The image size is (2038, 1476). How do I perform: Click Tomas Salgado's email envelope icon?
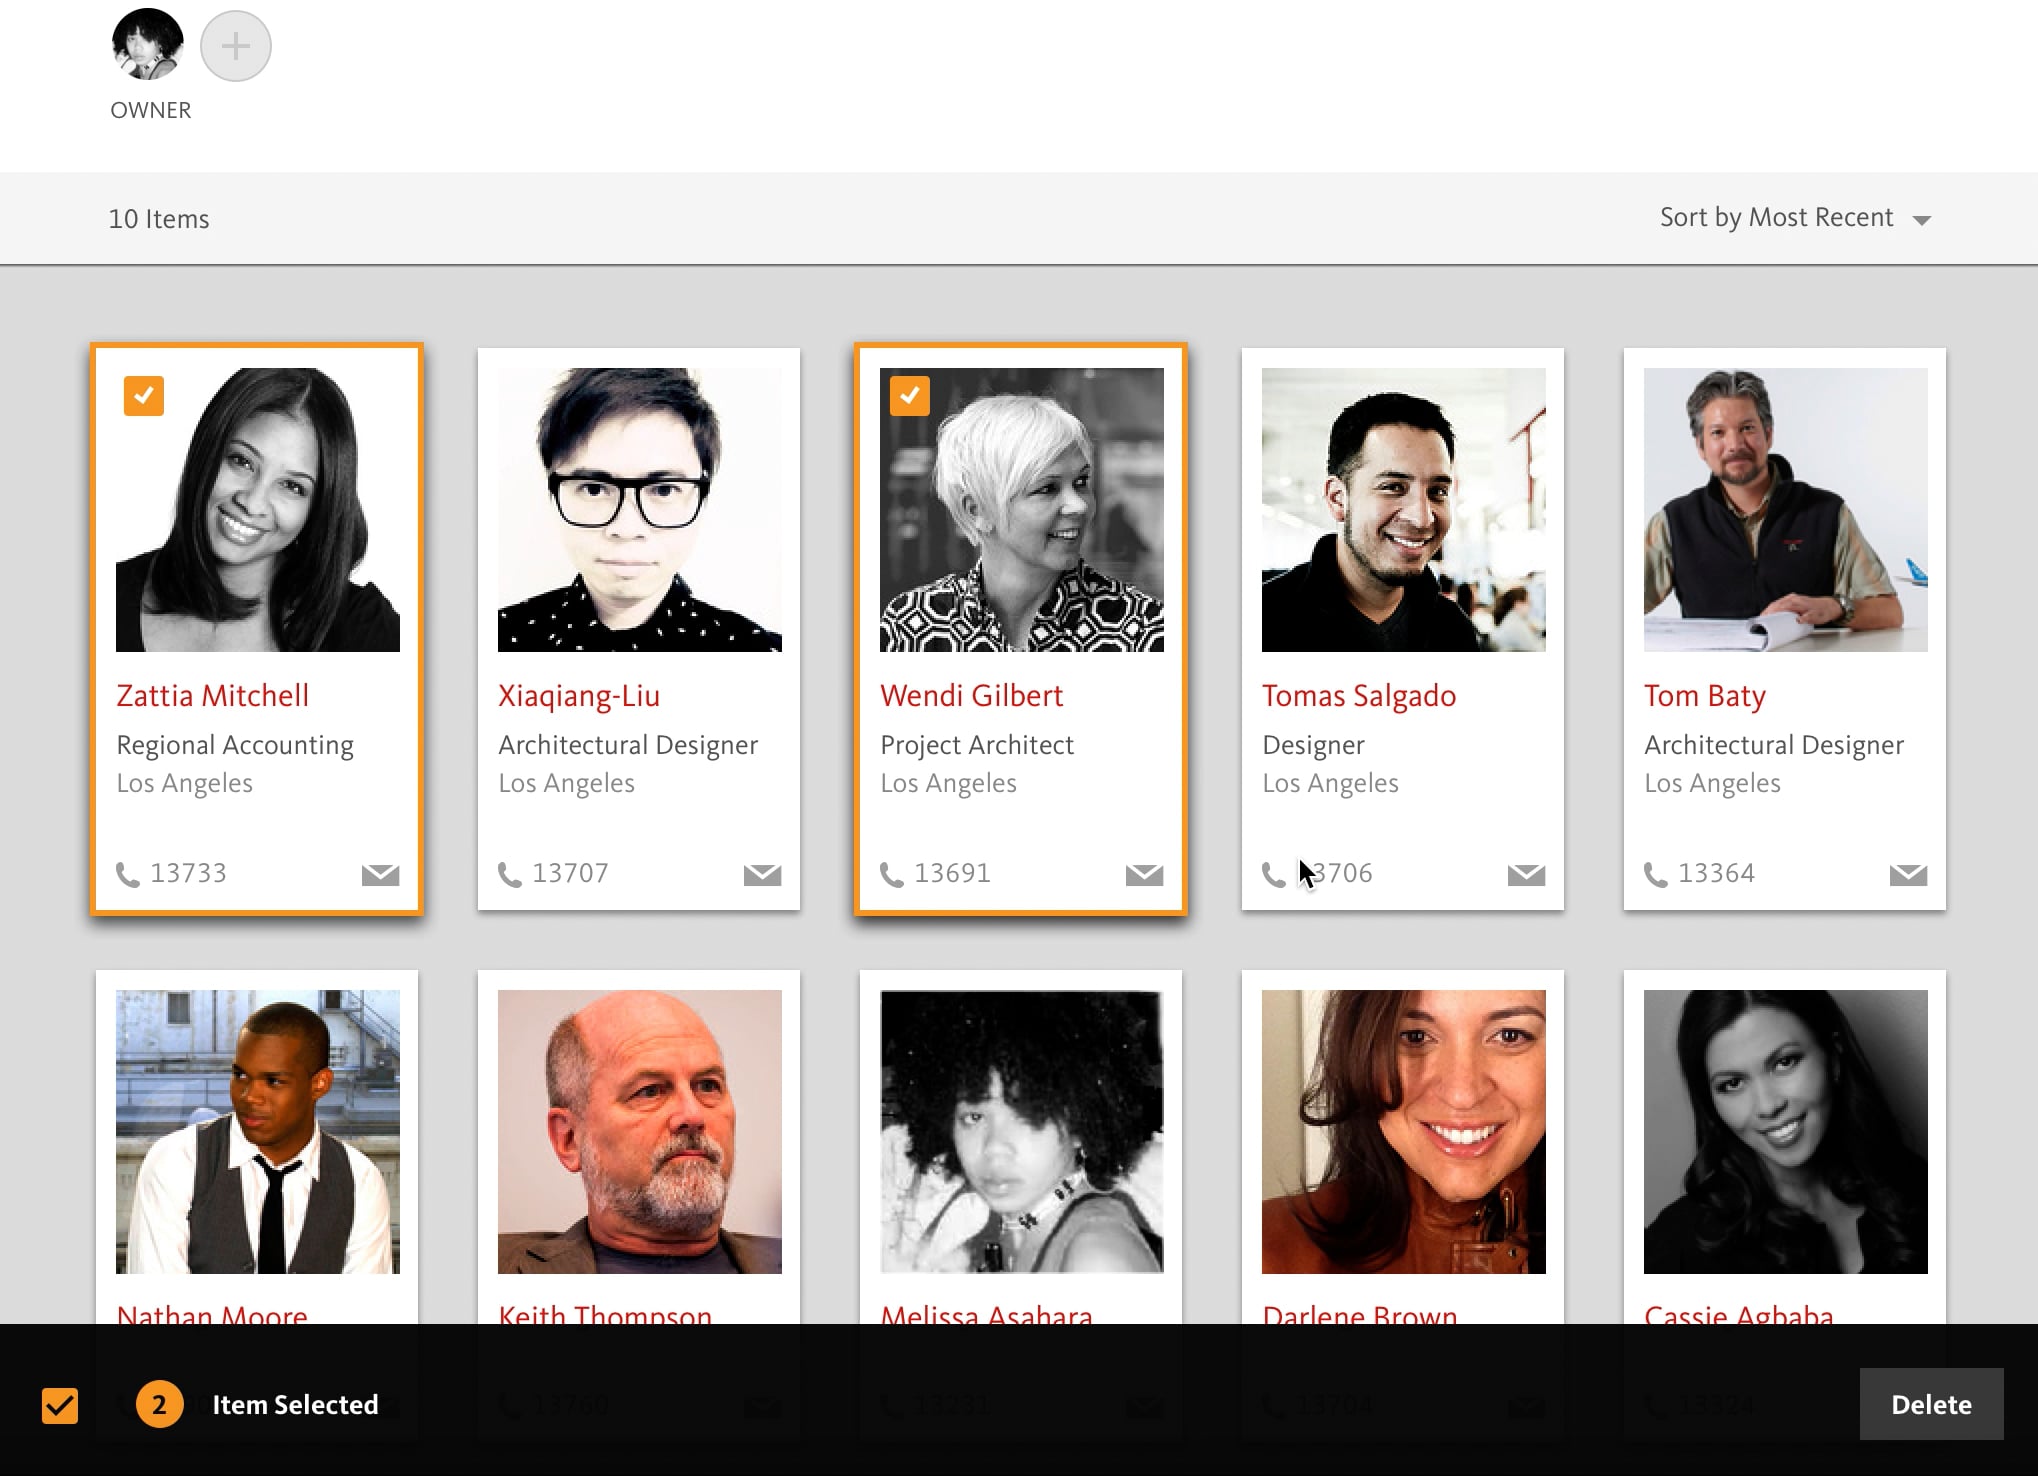tap(1526, 875)
